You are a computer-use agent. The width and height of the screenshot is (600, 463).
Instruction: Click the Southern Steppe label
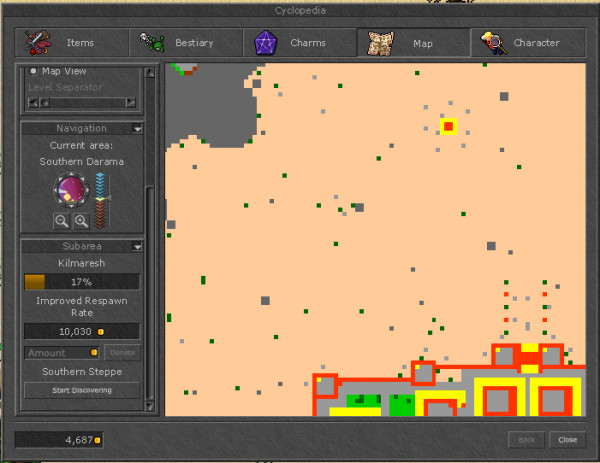tap(82, 372)
